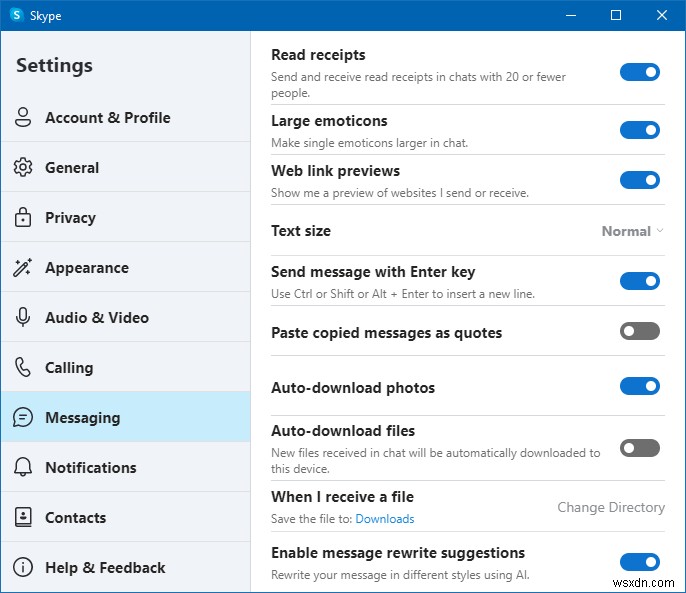
Task: Enable Paste copied messages as quotes
Action: [x=640, y=331]
